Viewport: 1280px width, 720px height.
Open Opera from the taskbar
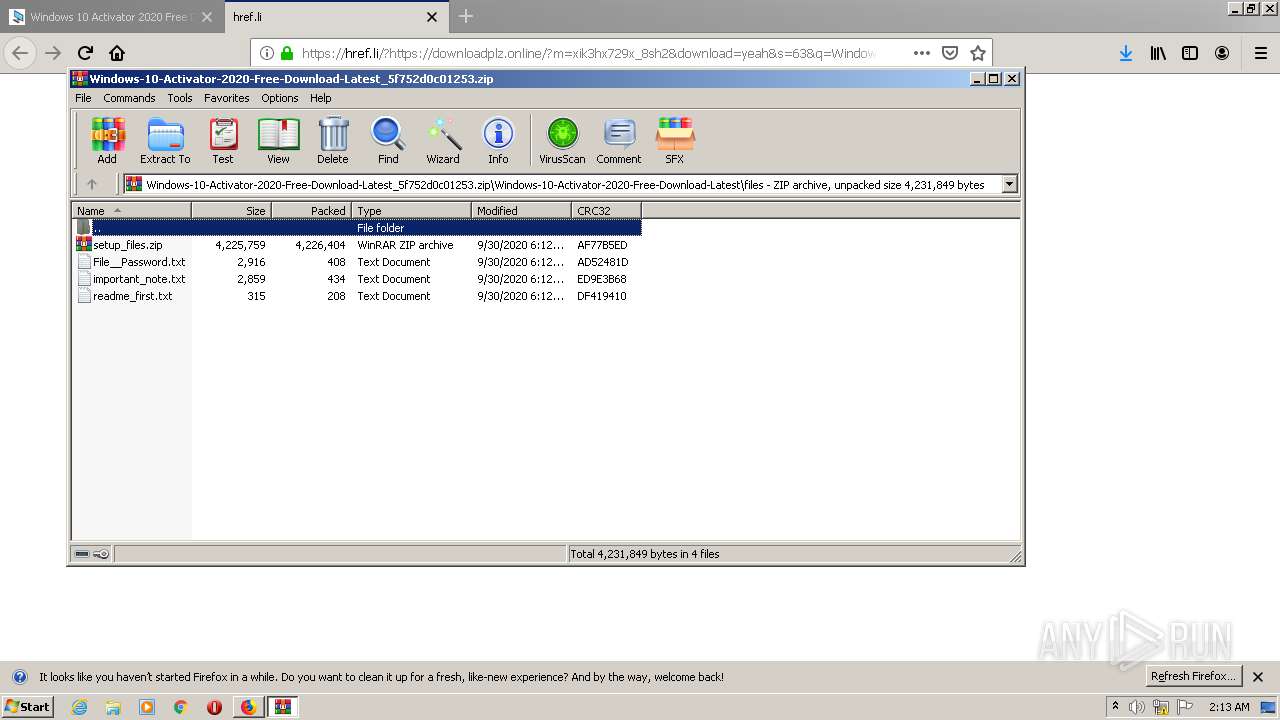214,707
